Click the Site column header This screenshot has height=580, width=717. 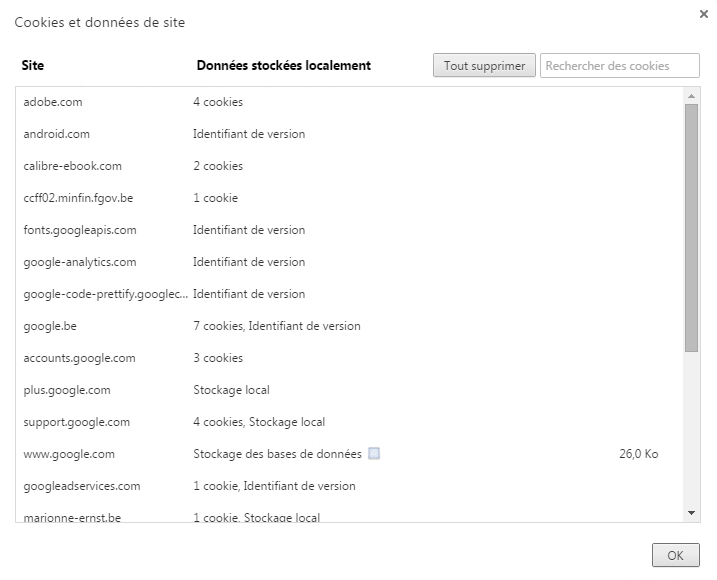(x=32, y=65)
